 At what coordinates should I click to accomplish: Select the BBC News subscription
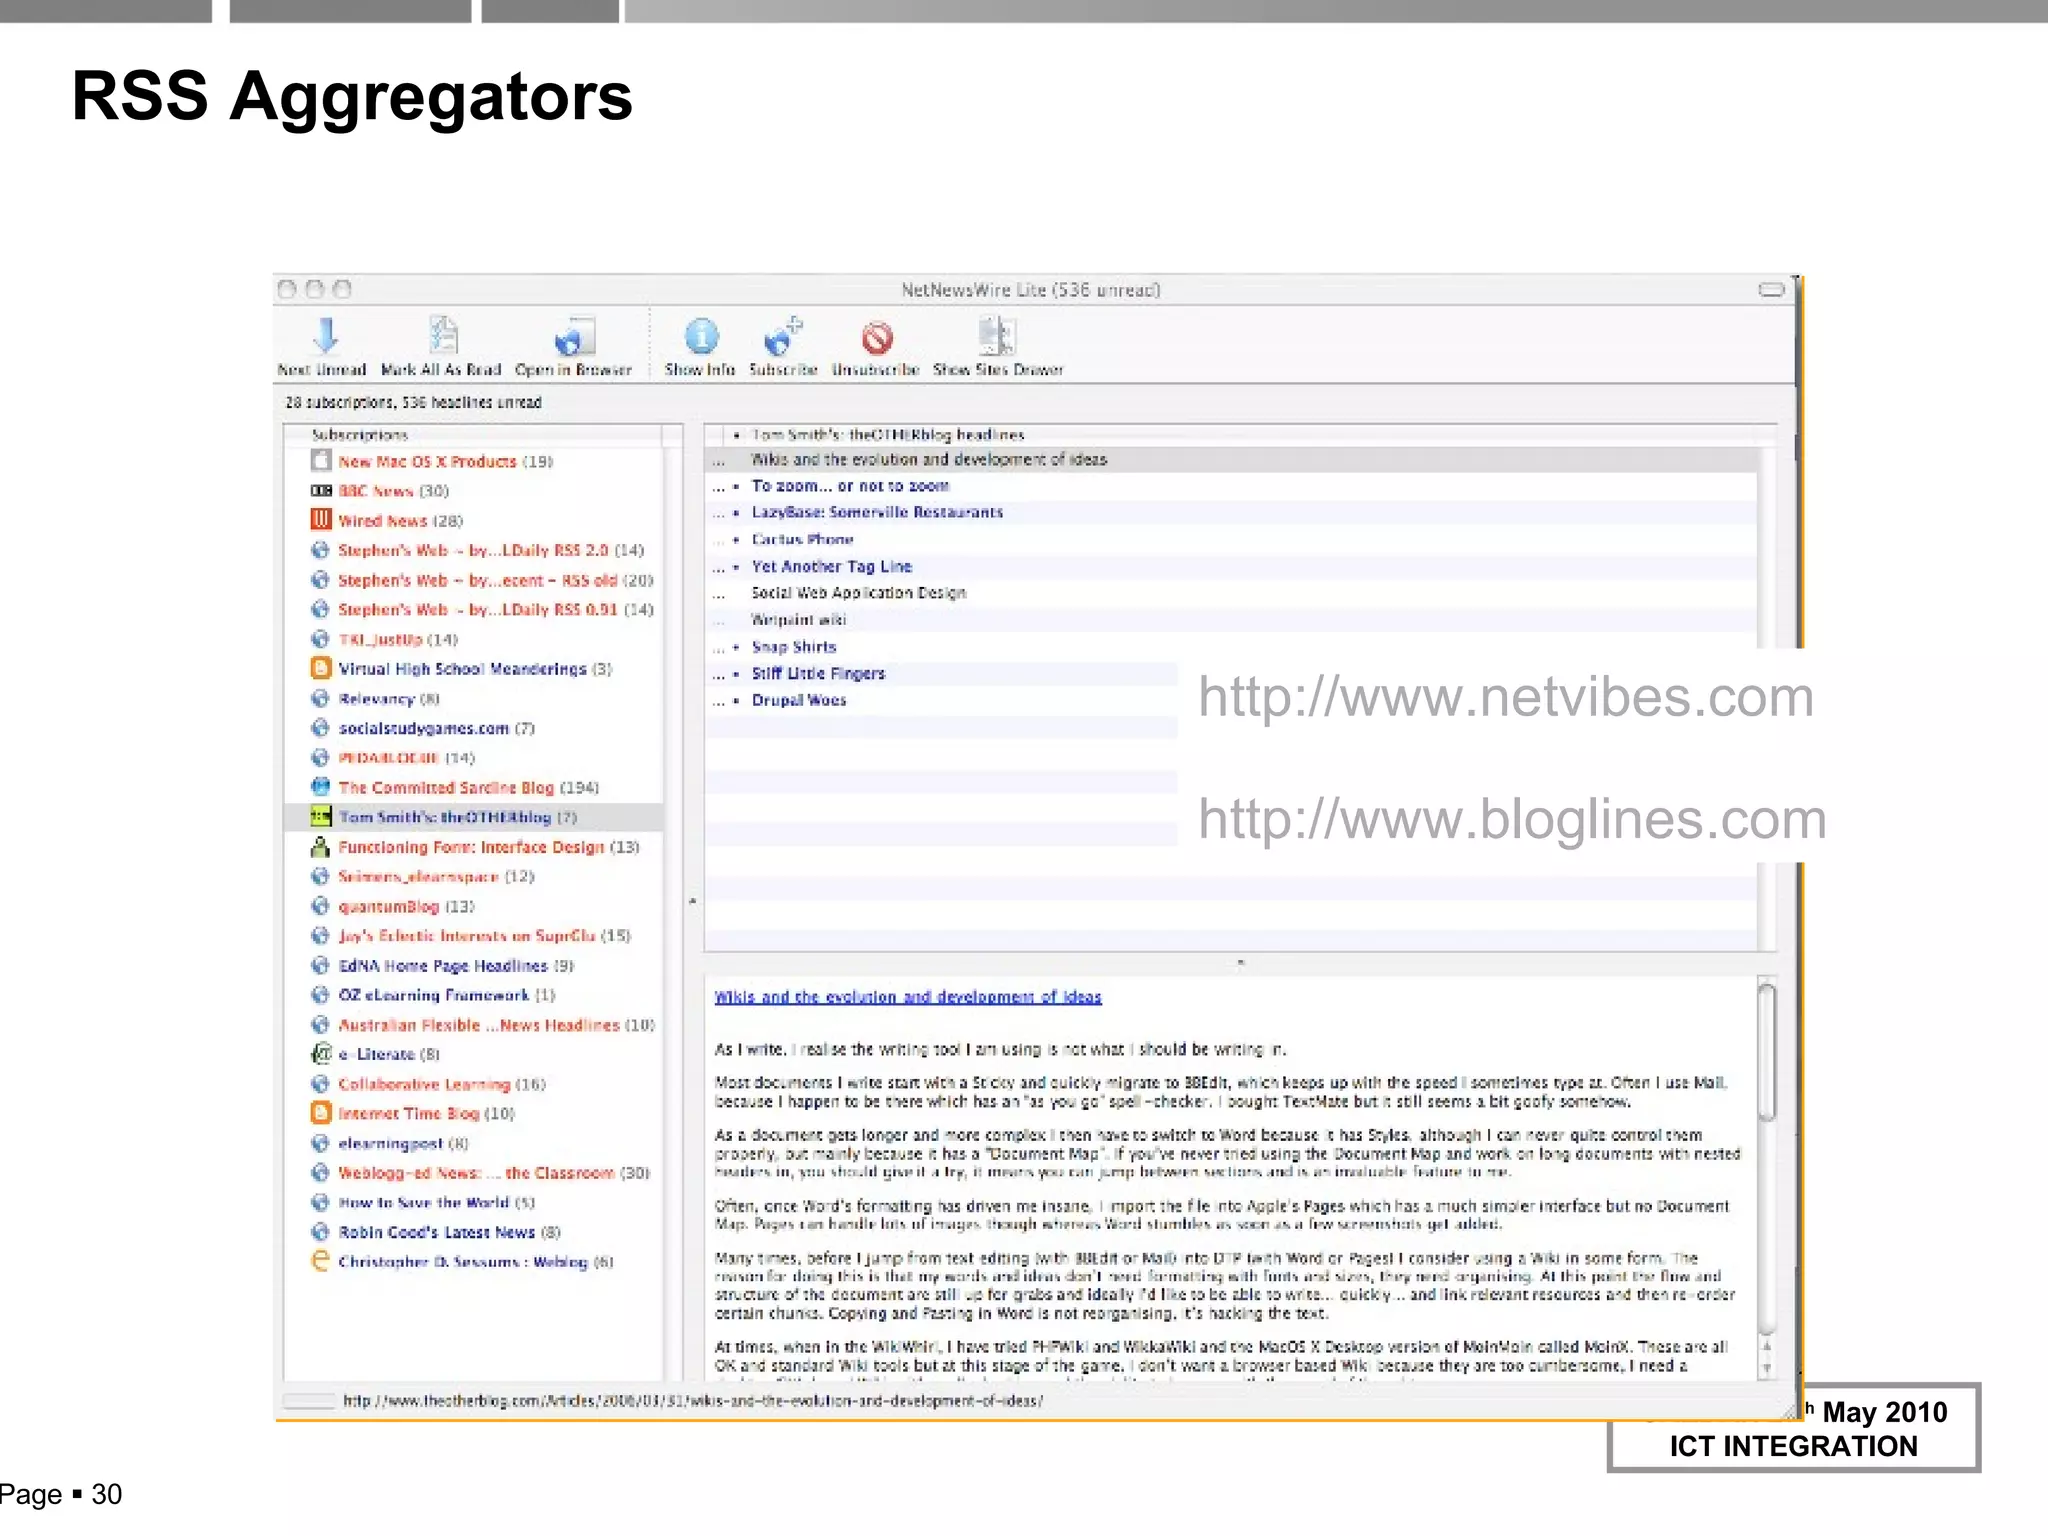pos(472,491)
